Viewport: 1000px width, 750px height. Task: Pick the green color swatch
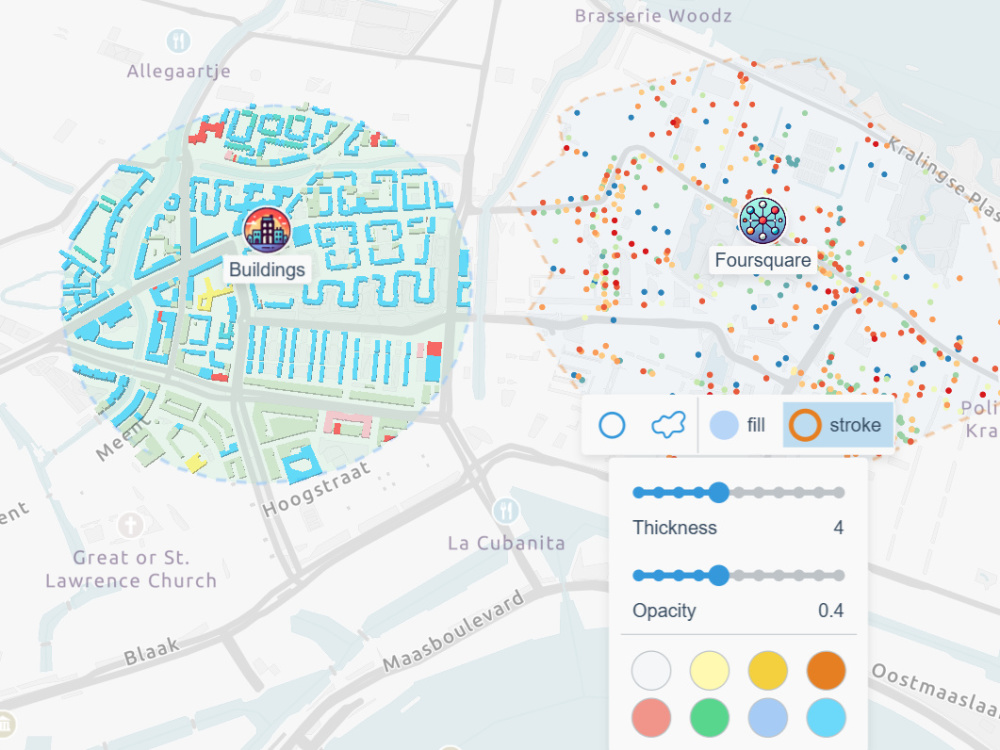click(x=709, y=717)
